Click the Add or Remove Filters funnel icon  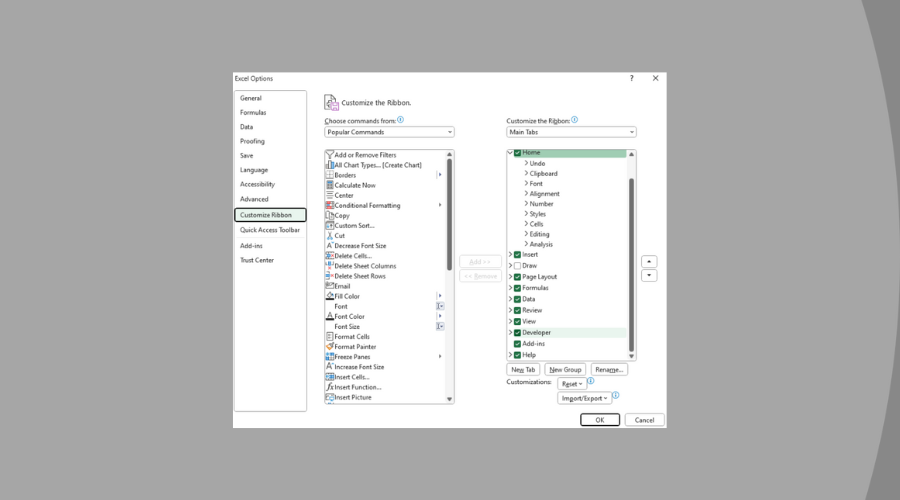tap(329, 155)
